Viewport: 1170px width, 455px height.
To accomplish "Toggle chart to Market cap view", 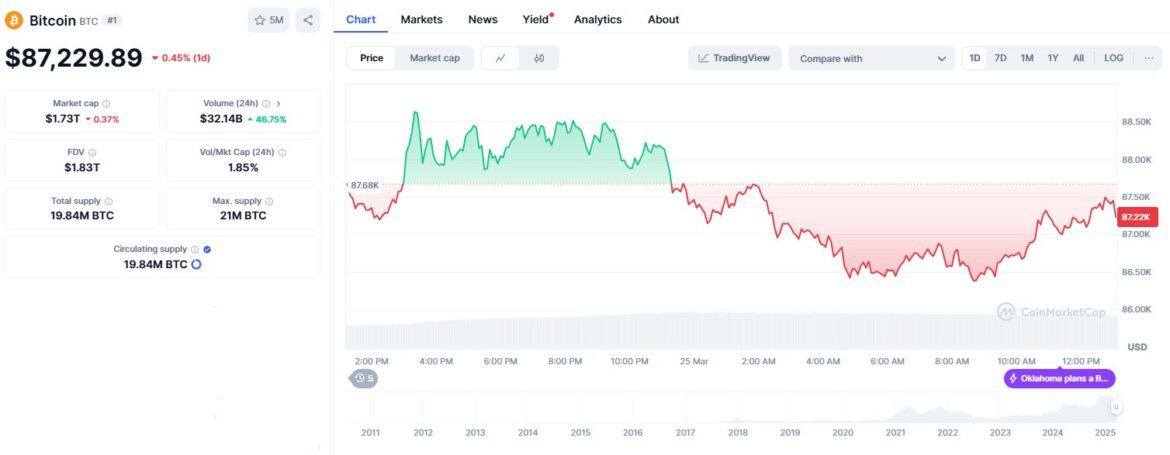I will click(x=435, y=58).
